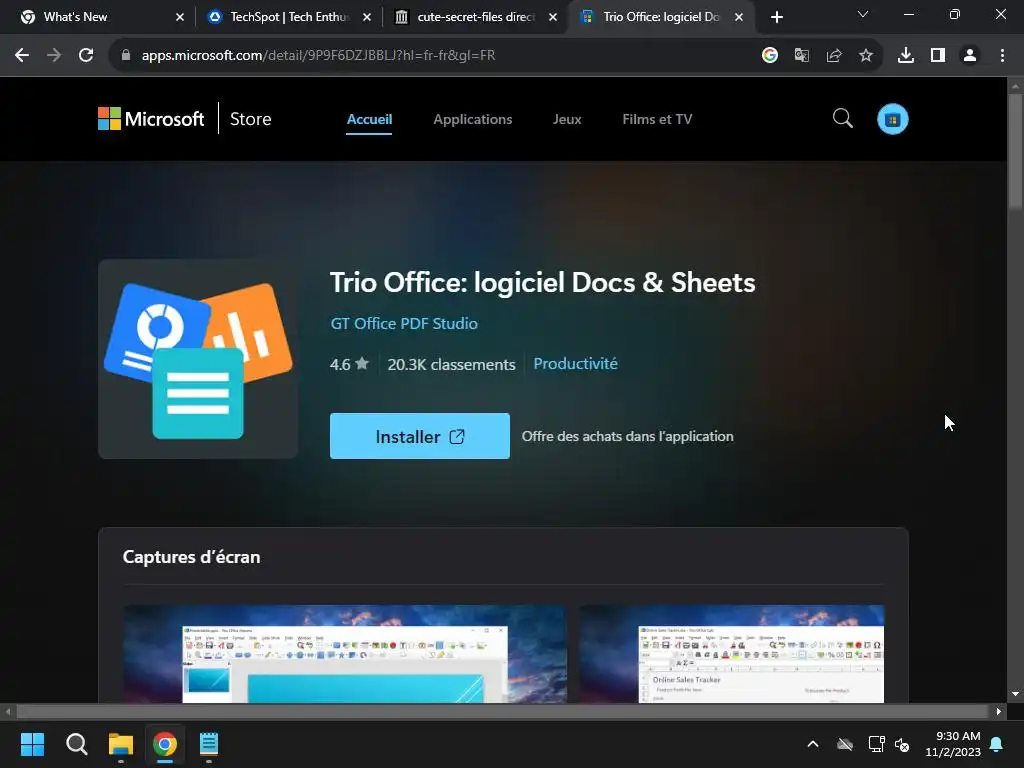The height and width of the screenshot is (768, 1024).
Task: View the 20.3K classements ratings
Action: point(451,364)
